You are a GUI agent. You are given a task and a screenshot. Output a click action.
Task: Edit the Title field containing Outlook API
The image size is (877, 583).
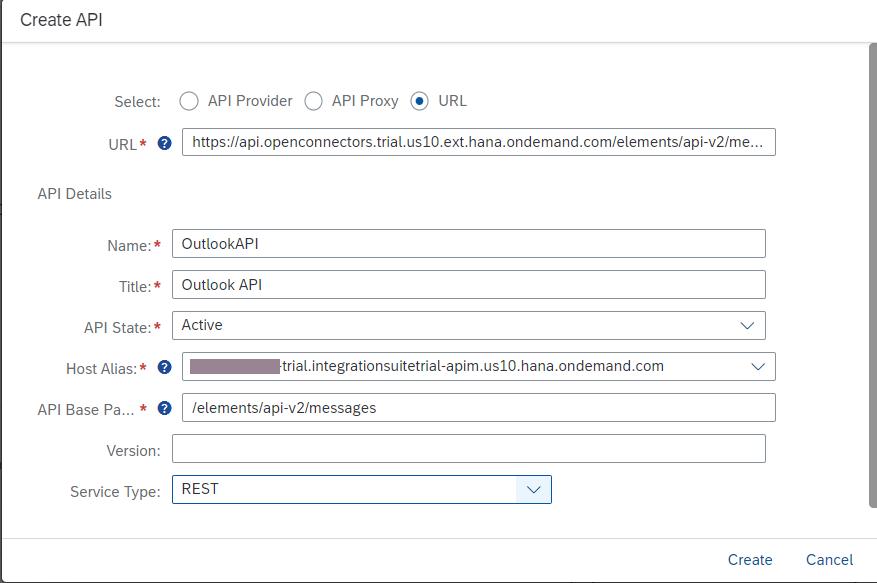pyautogui.click(x=468, y=284)
